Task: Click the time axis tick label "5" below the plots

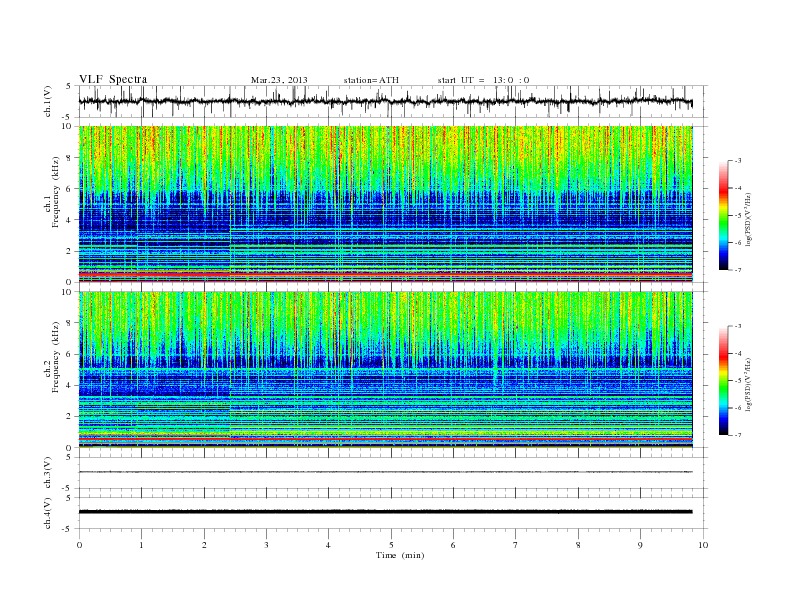Action: [x=391, y=545]
